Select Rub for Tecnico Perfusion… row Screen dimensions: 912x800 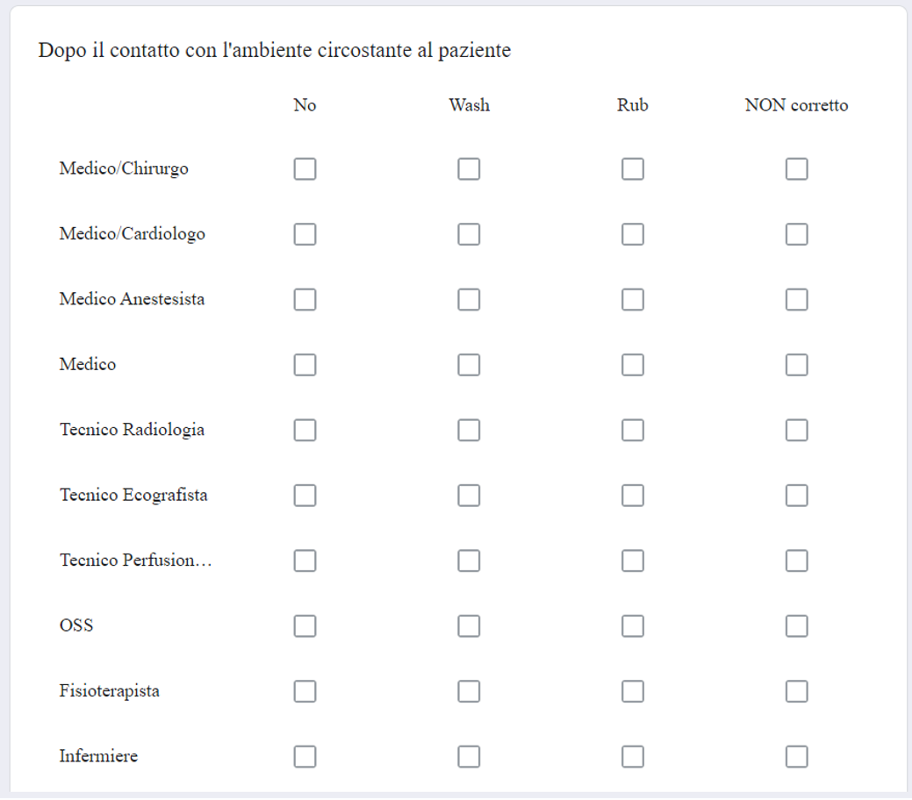(x=633, y=561)
